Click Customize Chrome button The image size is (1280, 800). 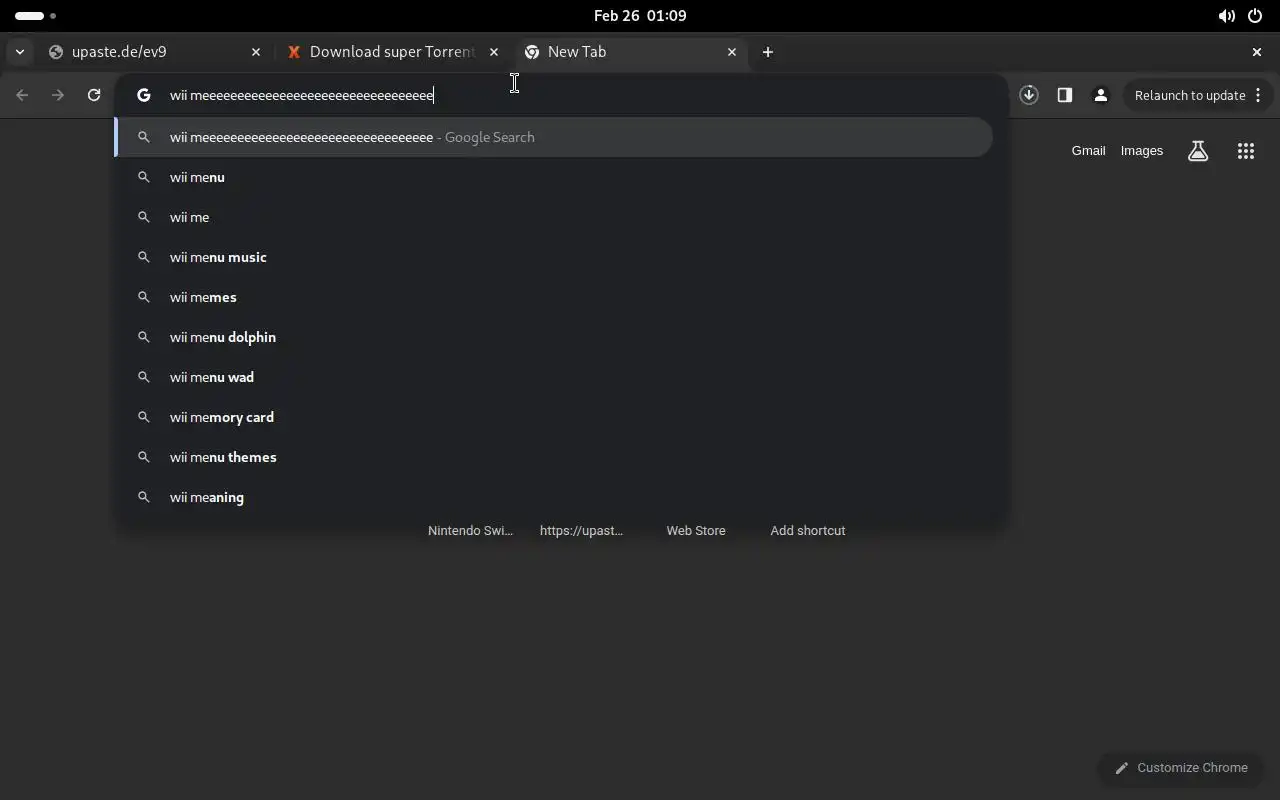click(x=1182, y=768)
